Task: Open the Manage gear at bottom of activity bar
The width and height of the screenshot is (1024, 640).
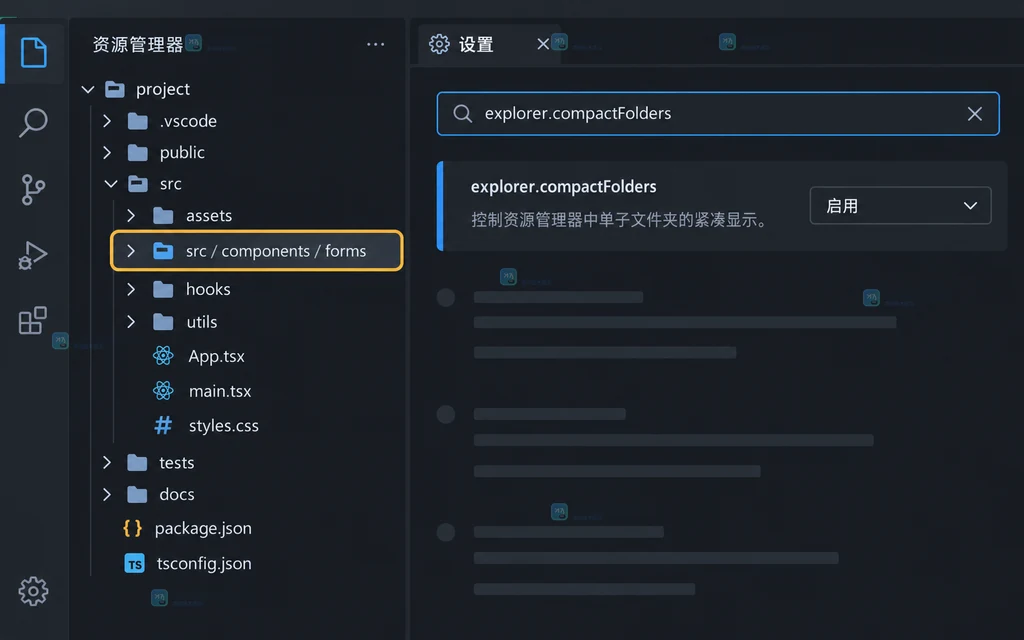Action: point(33,591)
